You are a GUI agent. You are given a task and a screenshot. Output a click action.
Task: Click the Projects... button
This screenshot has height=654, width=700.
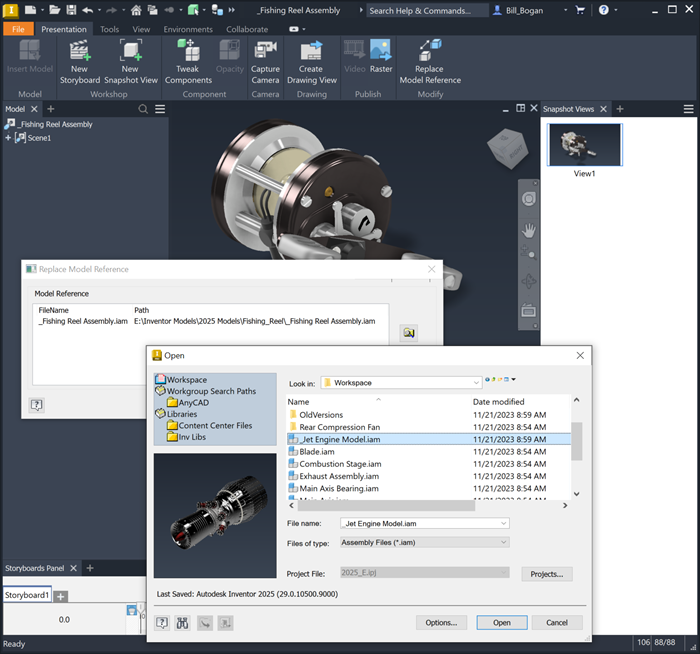pos(547,574)
